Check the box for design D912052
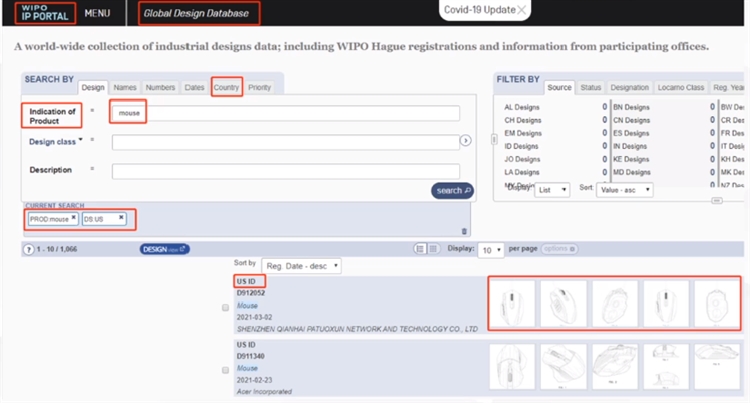This screenshot has width=750, height=403. [225, 308]
